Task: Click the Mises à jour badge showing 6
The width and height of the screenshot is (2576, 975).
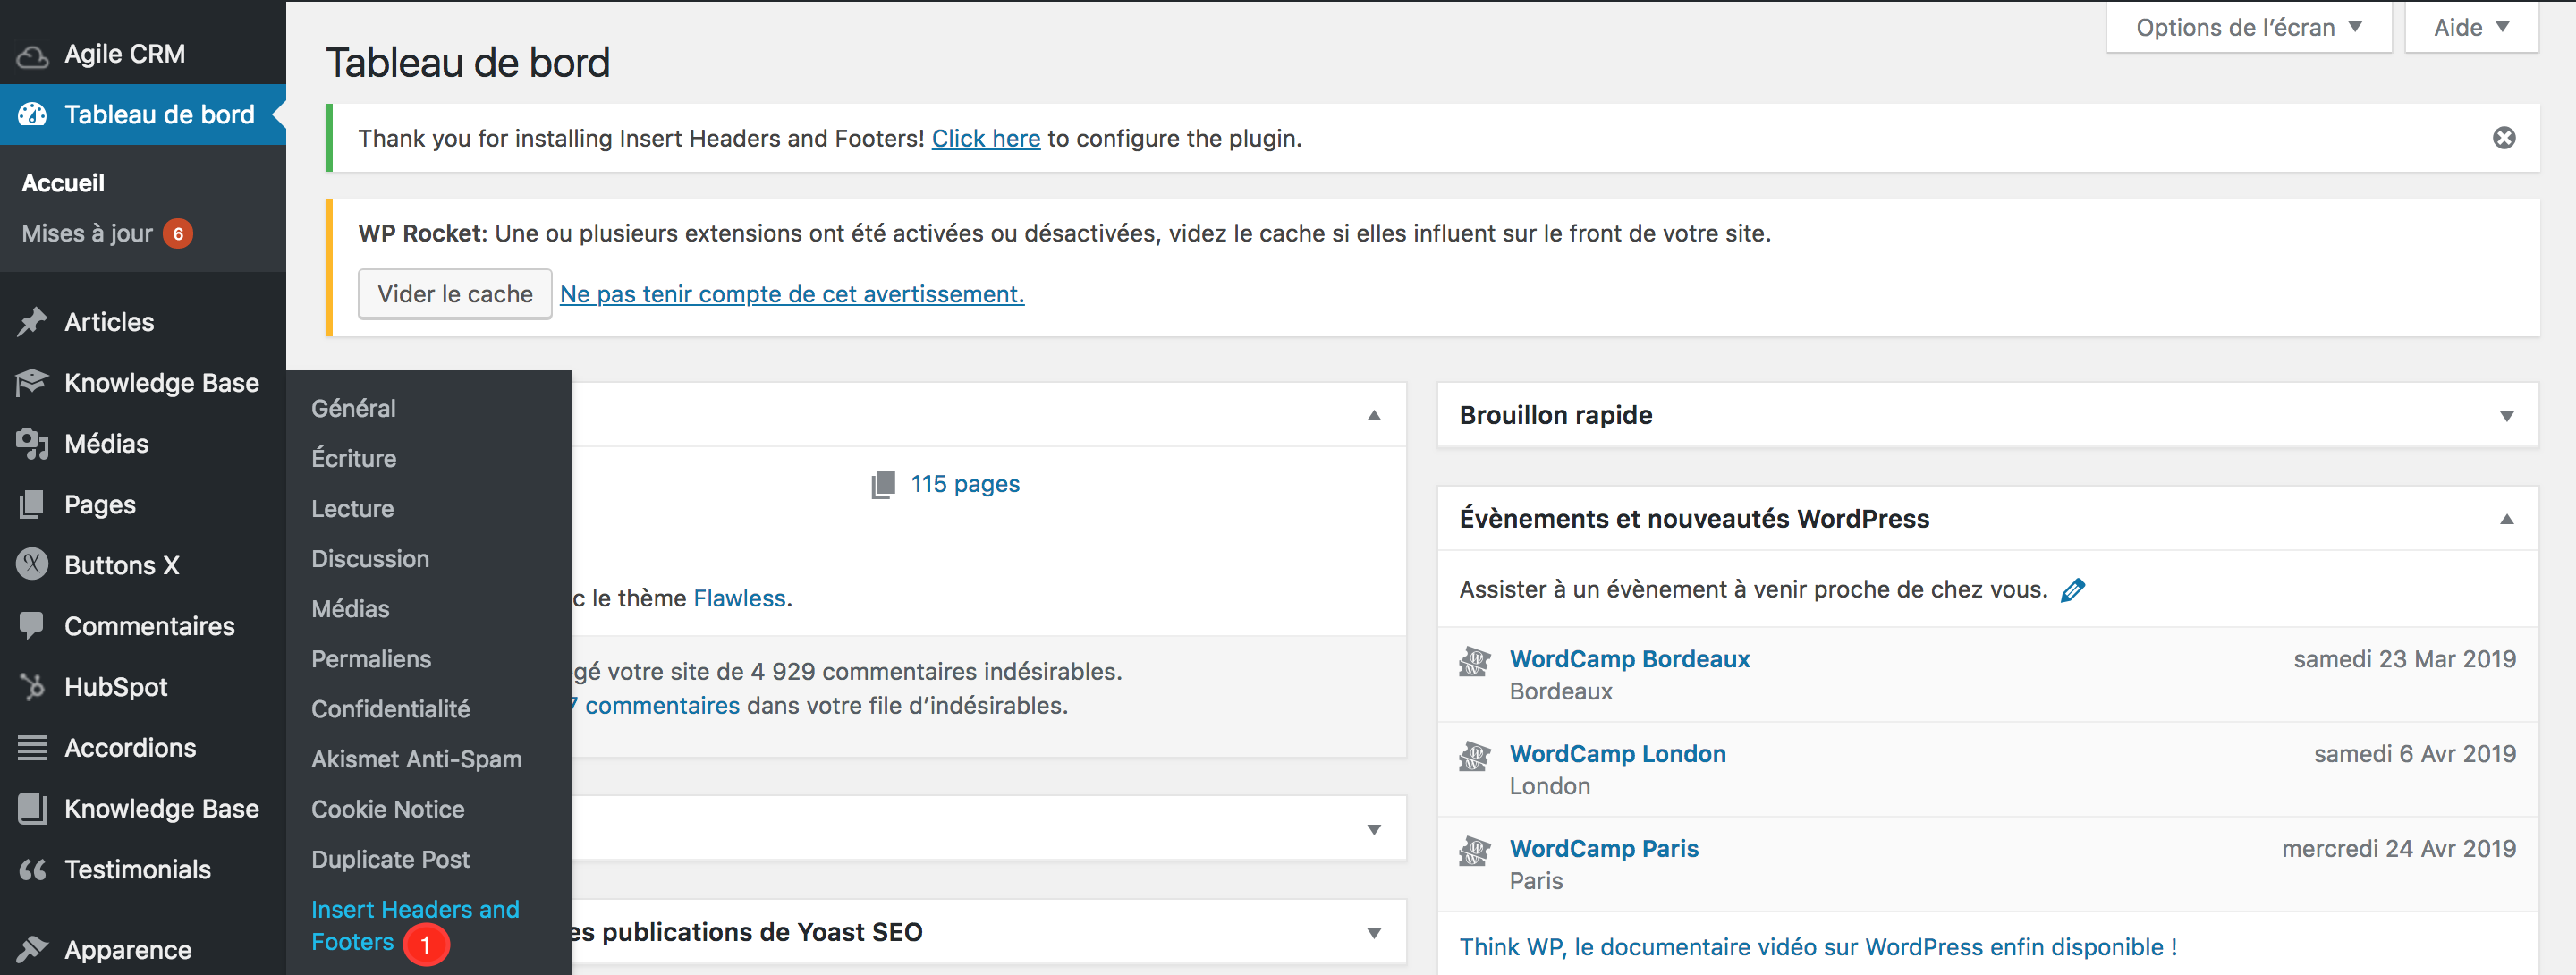Action: click(x=178, y=234)
